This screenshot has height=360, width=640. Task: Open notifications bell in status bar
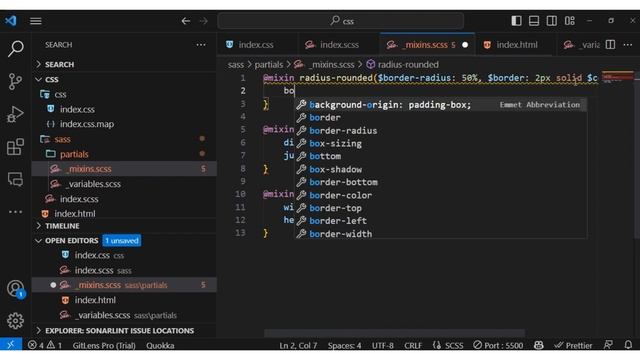(x=628, y=345)
